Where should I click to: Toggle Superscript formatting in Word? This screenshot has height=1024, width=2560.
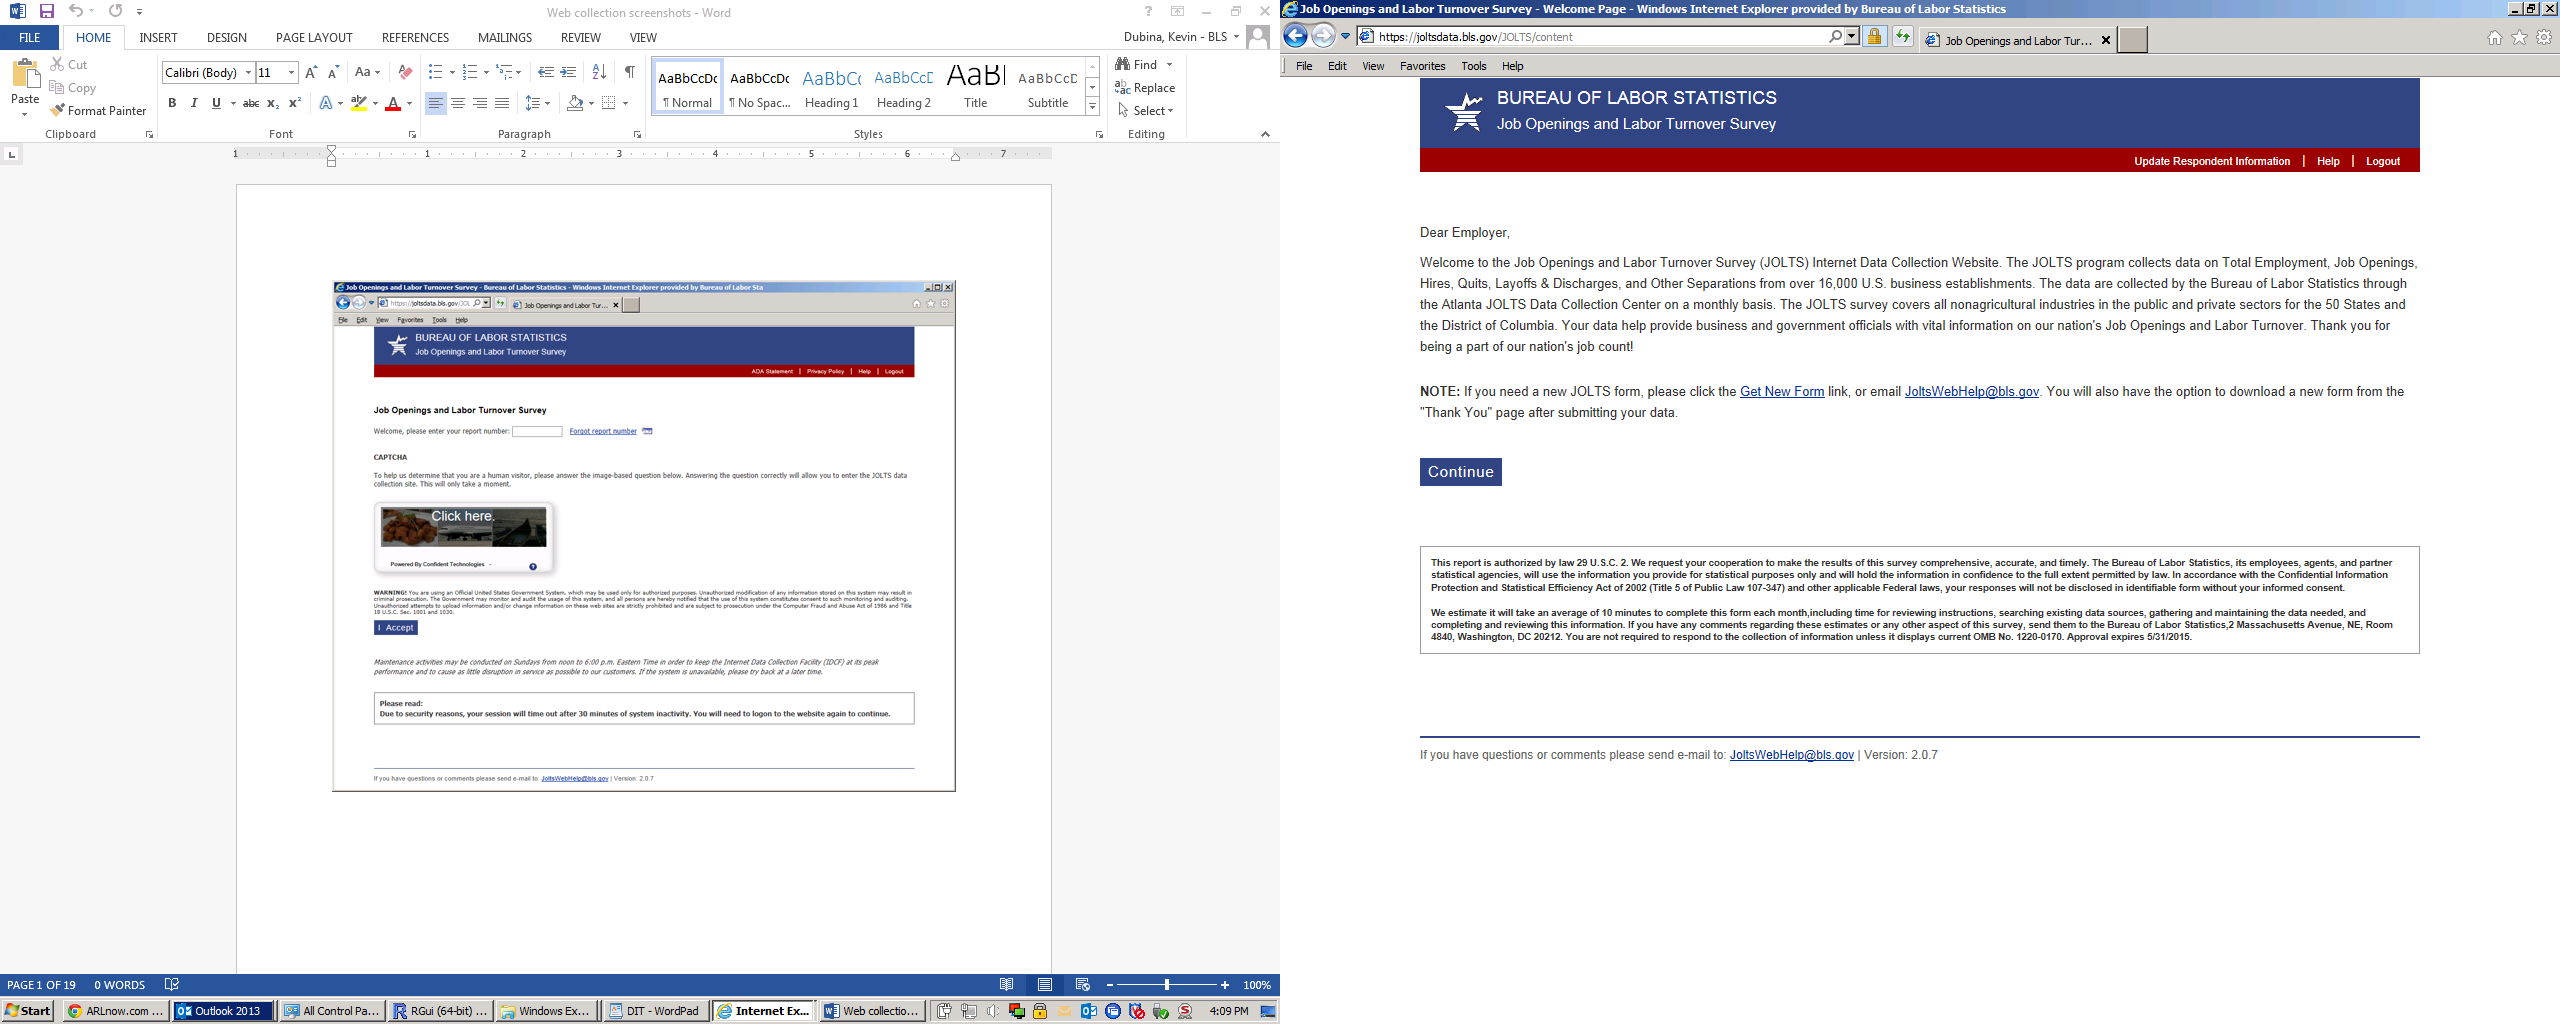pyautogui.click(x=295, y=103)
